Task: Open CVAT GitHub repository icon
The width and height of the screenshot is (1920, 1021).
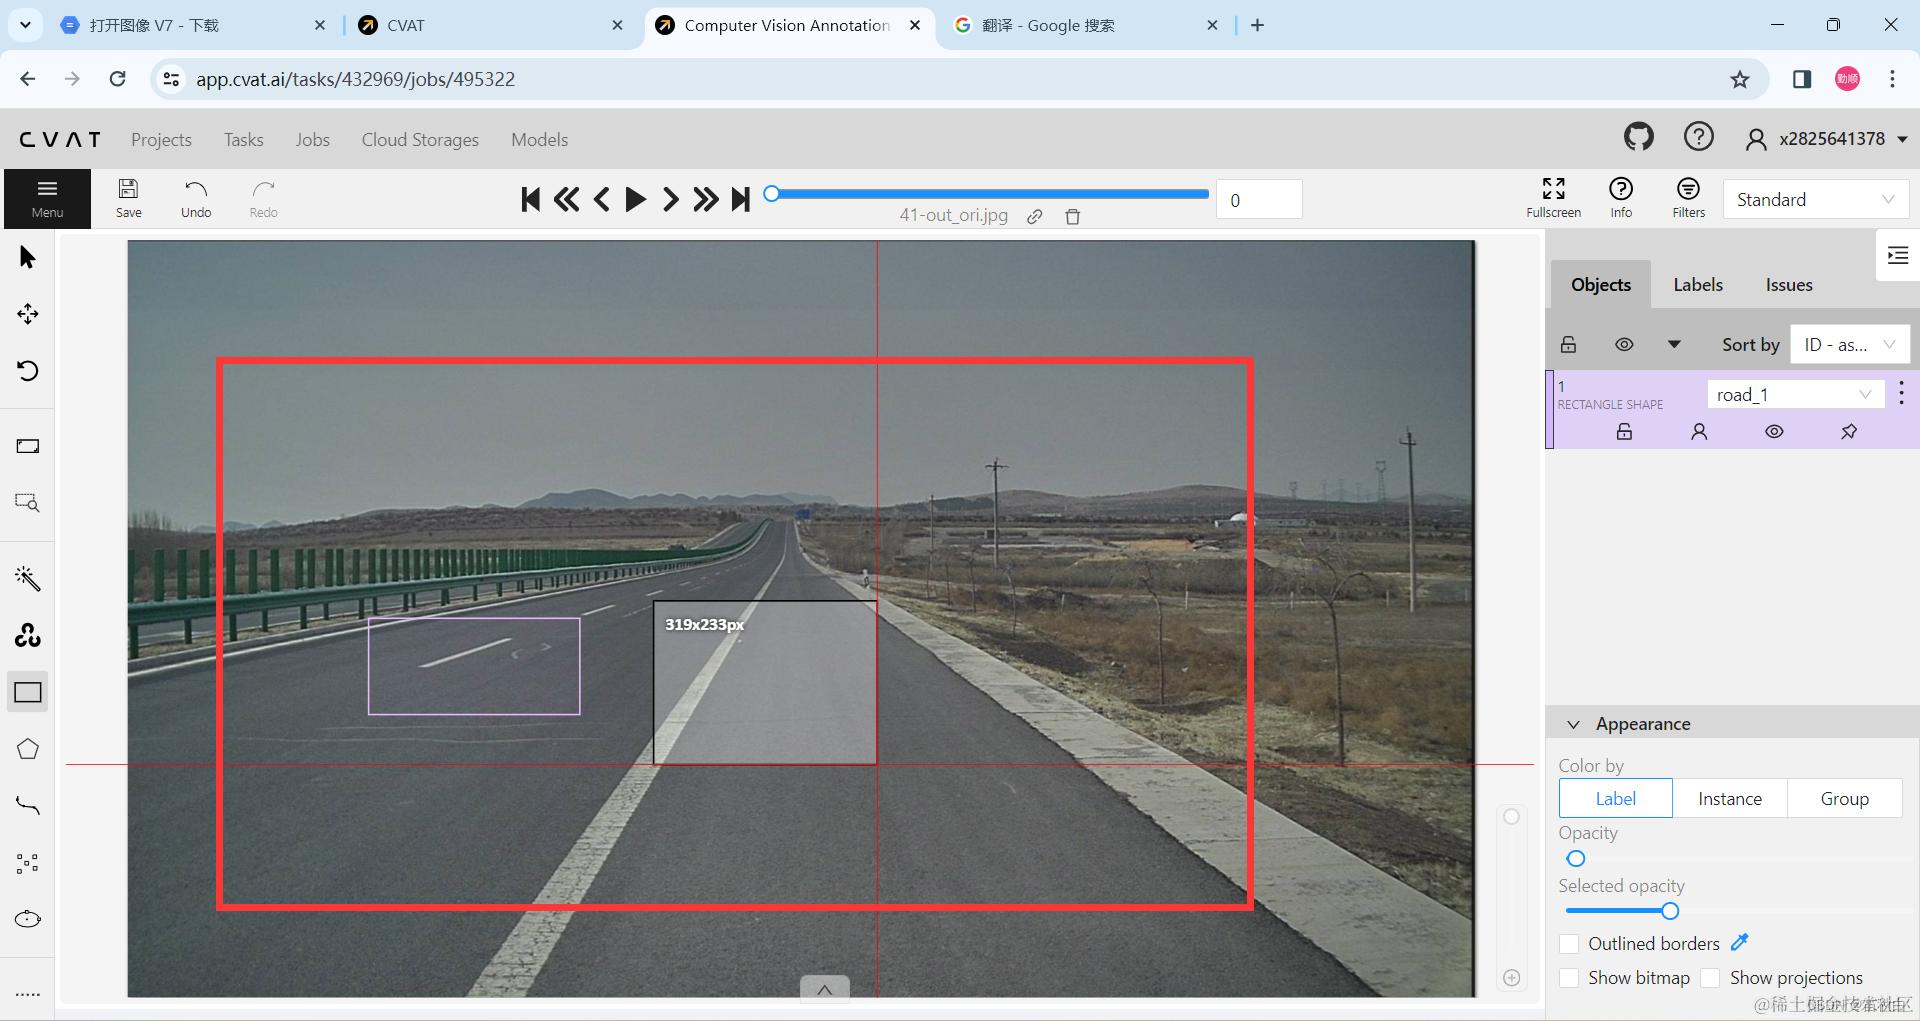Action: tap(1638, 137)
